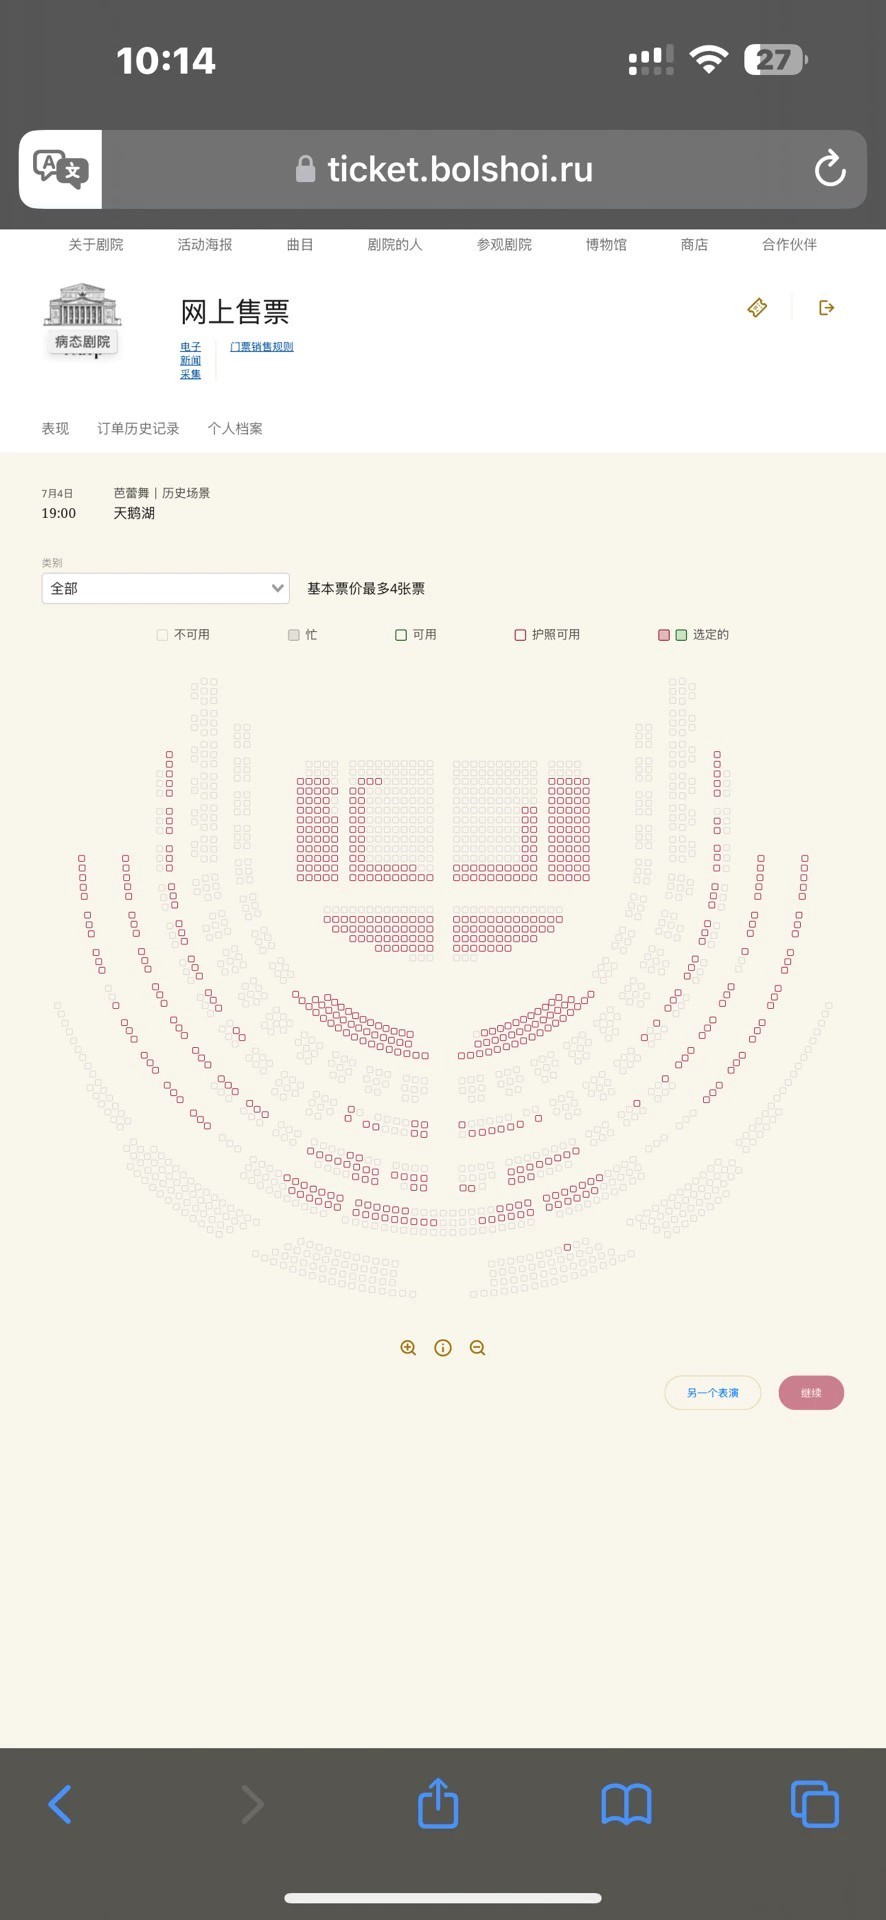The width and height of the screenshot is (886, 1920).
Task: Zoom out of the seating map
Action: pos(478,1348)
